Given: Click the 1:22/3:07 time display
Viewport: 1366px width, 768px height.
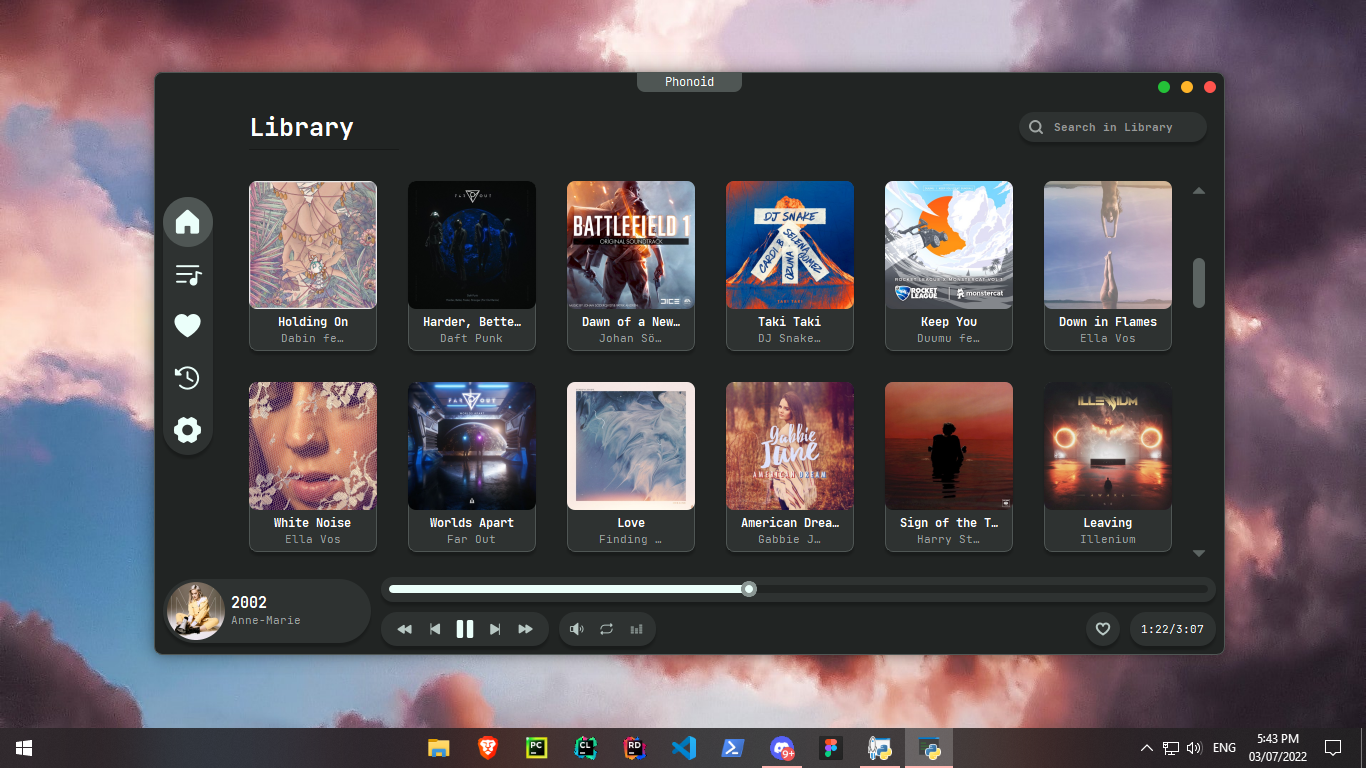Looking at the screenshot, I should click(x=1173, y=629).
